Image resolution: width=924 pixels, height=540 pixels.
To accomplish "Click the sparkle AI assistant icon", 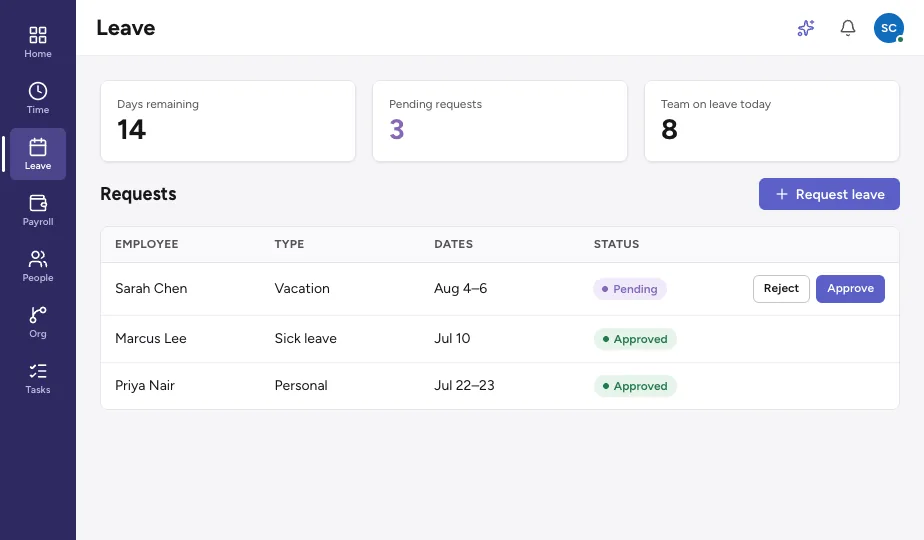I will [x=806, y=28].
